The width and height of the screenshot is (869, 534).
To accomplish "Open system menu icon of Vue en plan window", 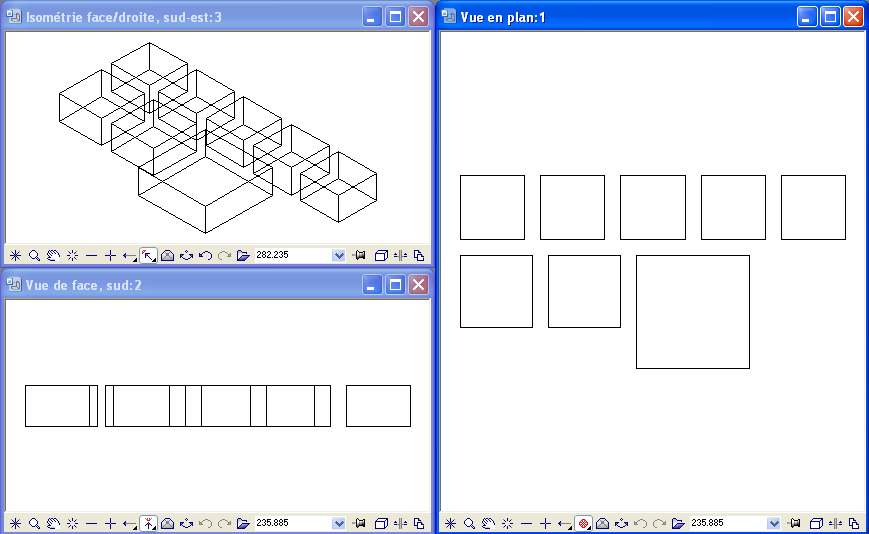I will (x=449, y=17).
